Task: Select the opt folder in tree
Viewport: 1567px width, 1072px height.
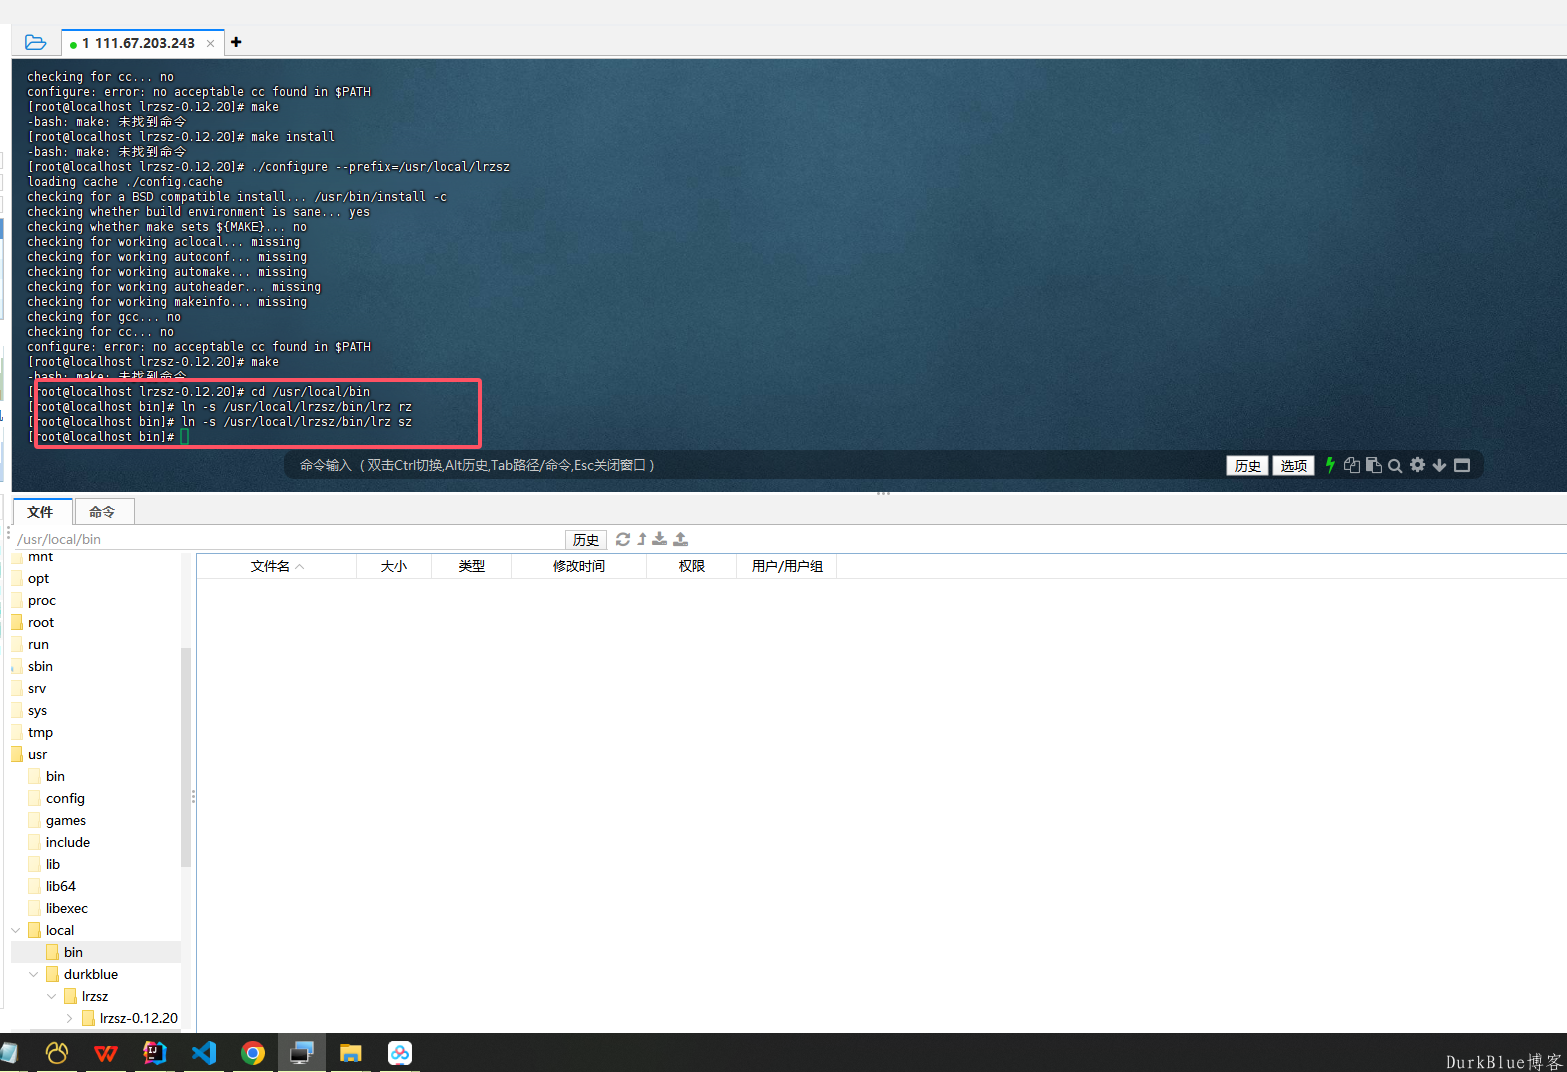Action: (x=39, y=578)
